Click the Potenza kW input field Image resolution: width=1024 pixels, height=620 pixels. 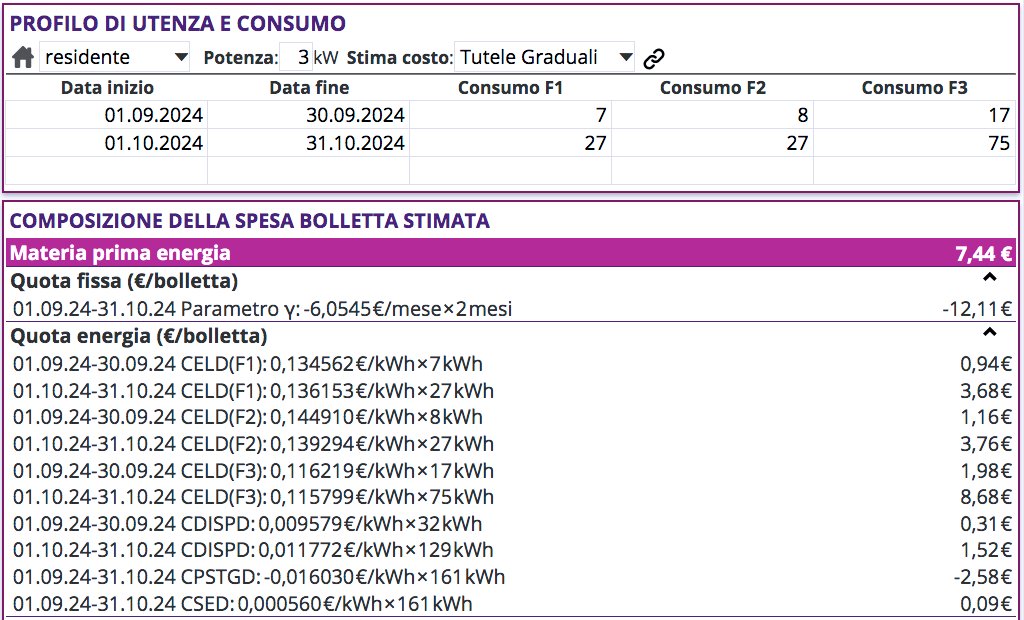[297, 58]
